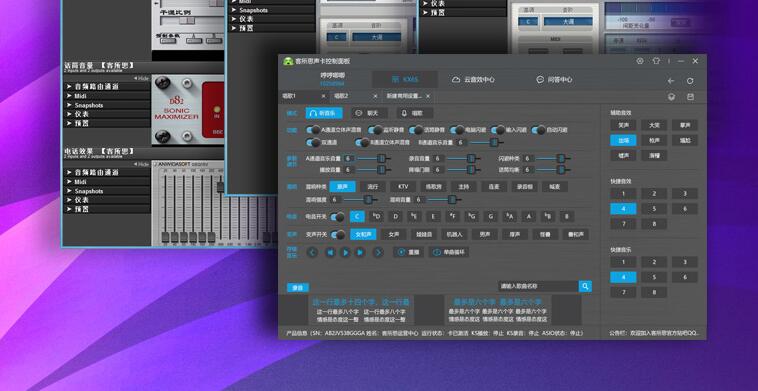Select 唱歌 microphone mode
This screenshot has width=758, height=391.
coord(415,113)
